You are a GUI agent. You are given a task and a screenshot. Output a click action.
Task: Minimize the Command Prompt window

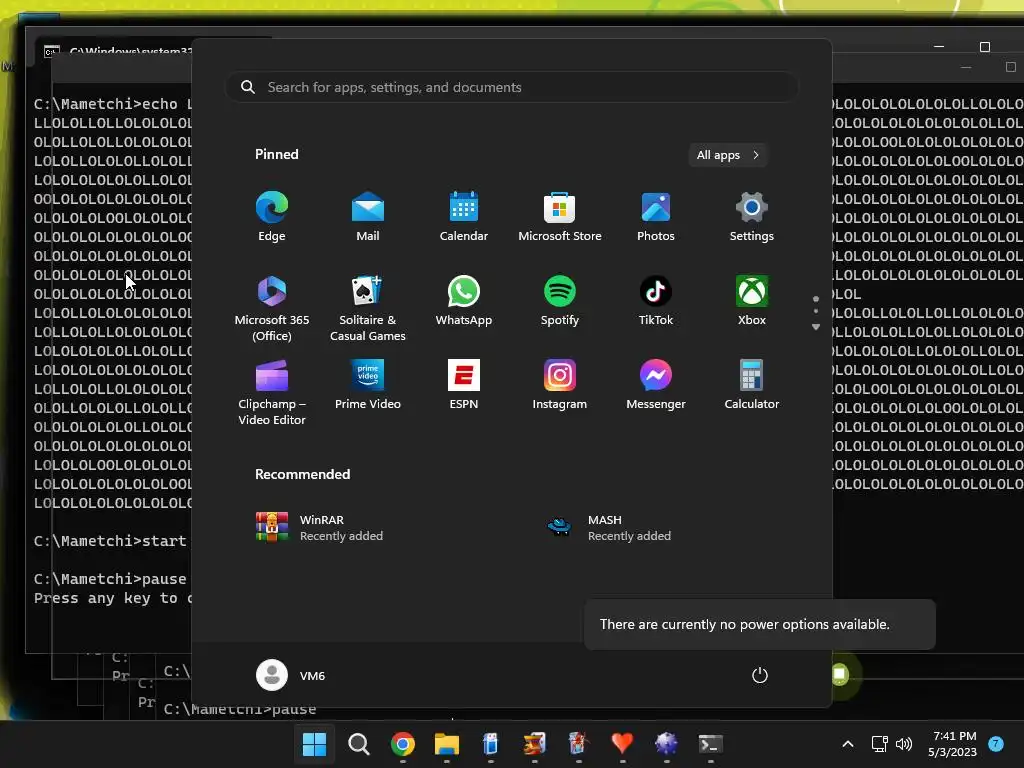pyautogui.click(x=939, y=47)
